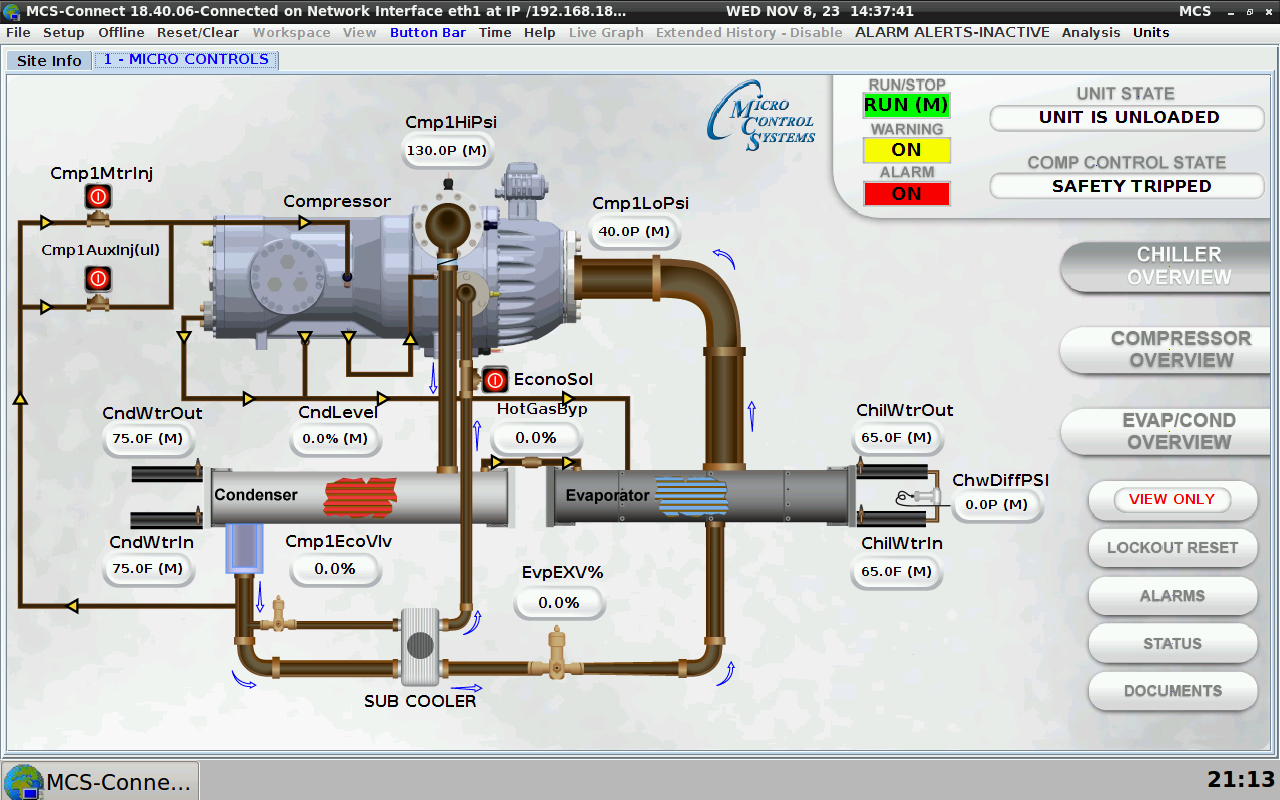Click the yellow WARNING ON indicator
Viewport: 1280px width, 800px height.
pos(906,150)
